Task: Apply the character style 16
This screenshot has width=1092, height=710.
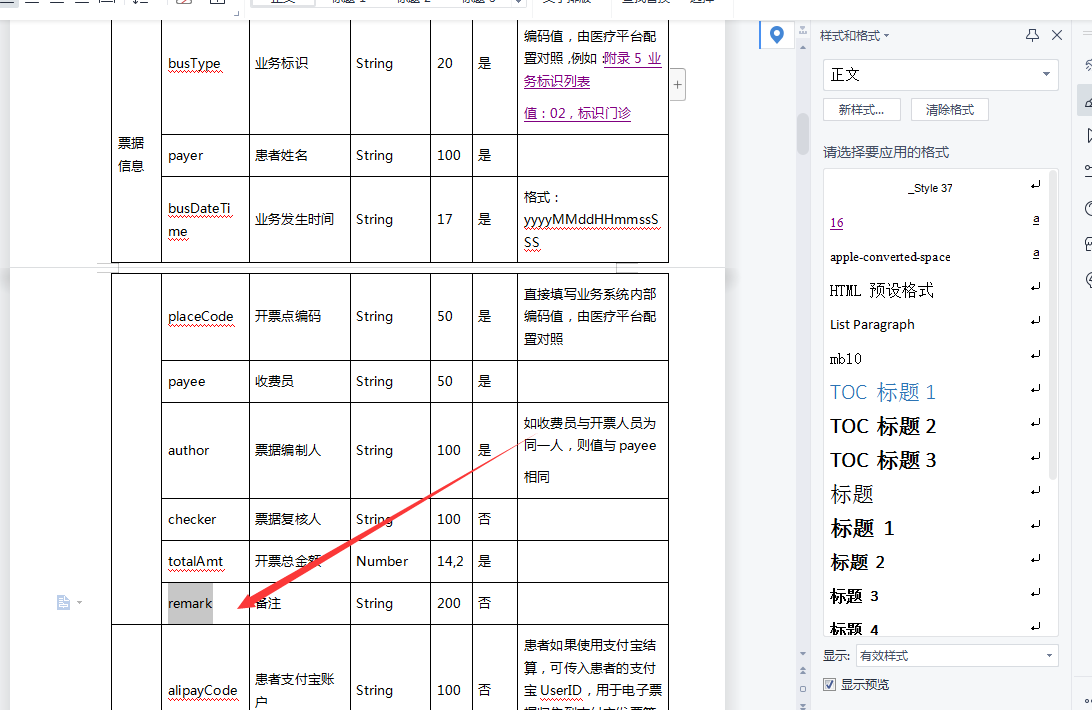Action: pos(935,222)
